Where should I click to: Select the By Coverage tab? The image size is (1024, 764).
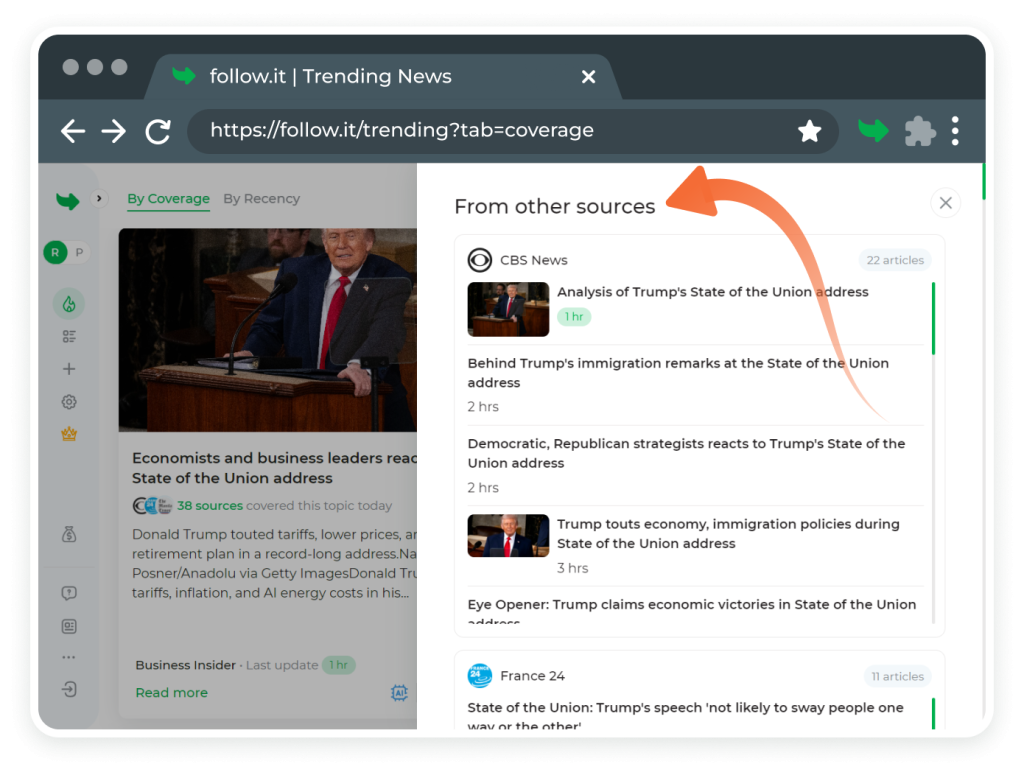point(168,199)
